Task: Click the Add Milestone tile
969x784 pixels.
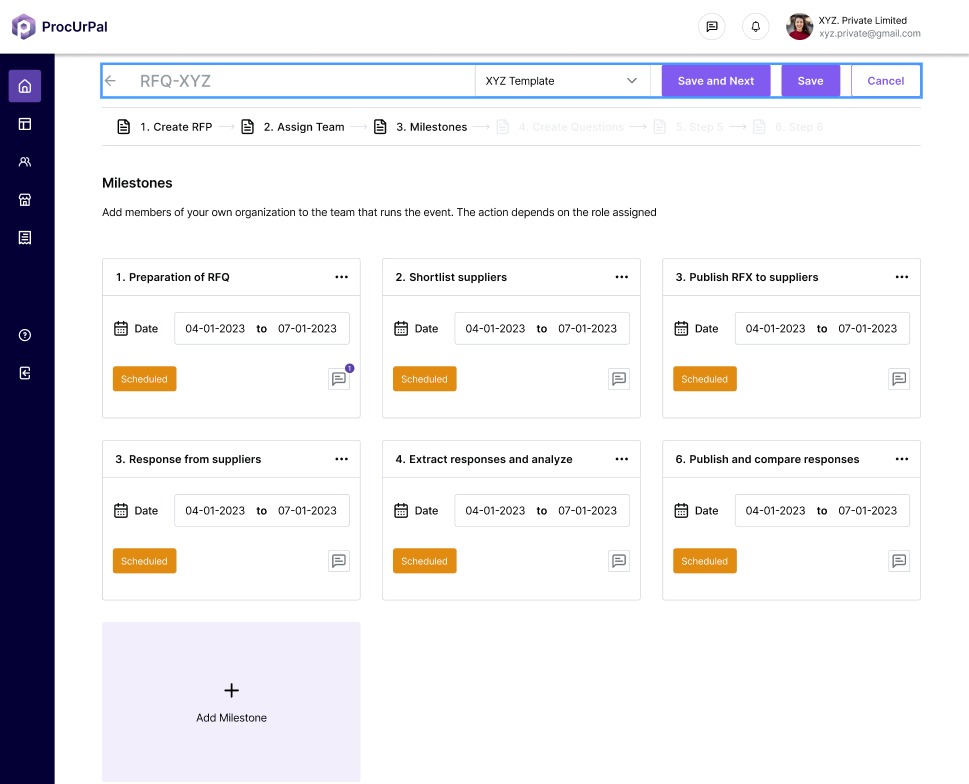Action: point(231,702)
